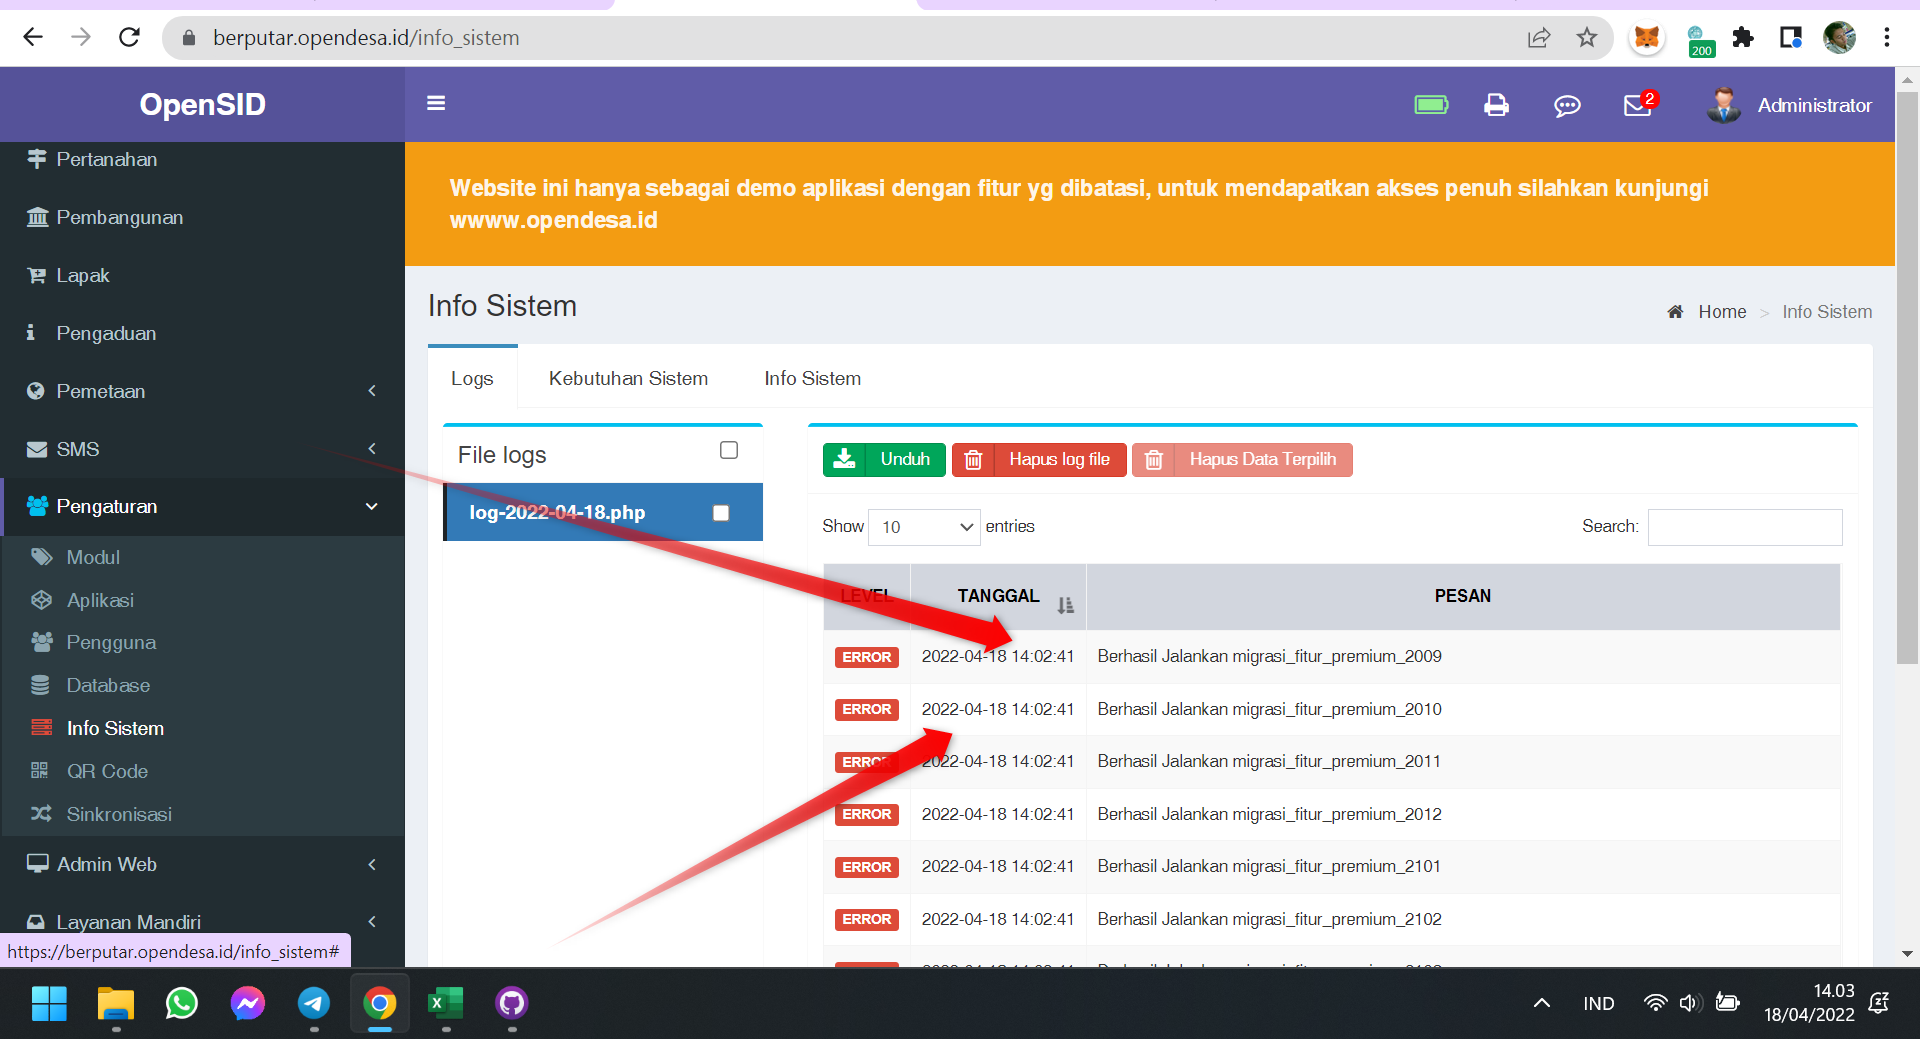The image size is (1920, 1039).
Task: Open Windows Start menu
Action: [49, 1003]
